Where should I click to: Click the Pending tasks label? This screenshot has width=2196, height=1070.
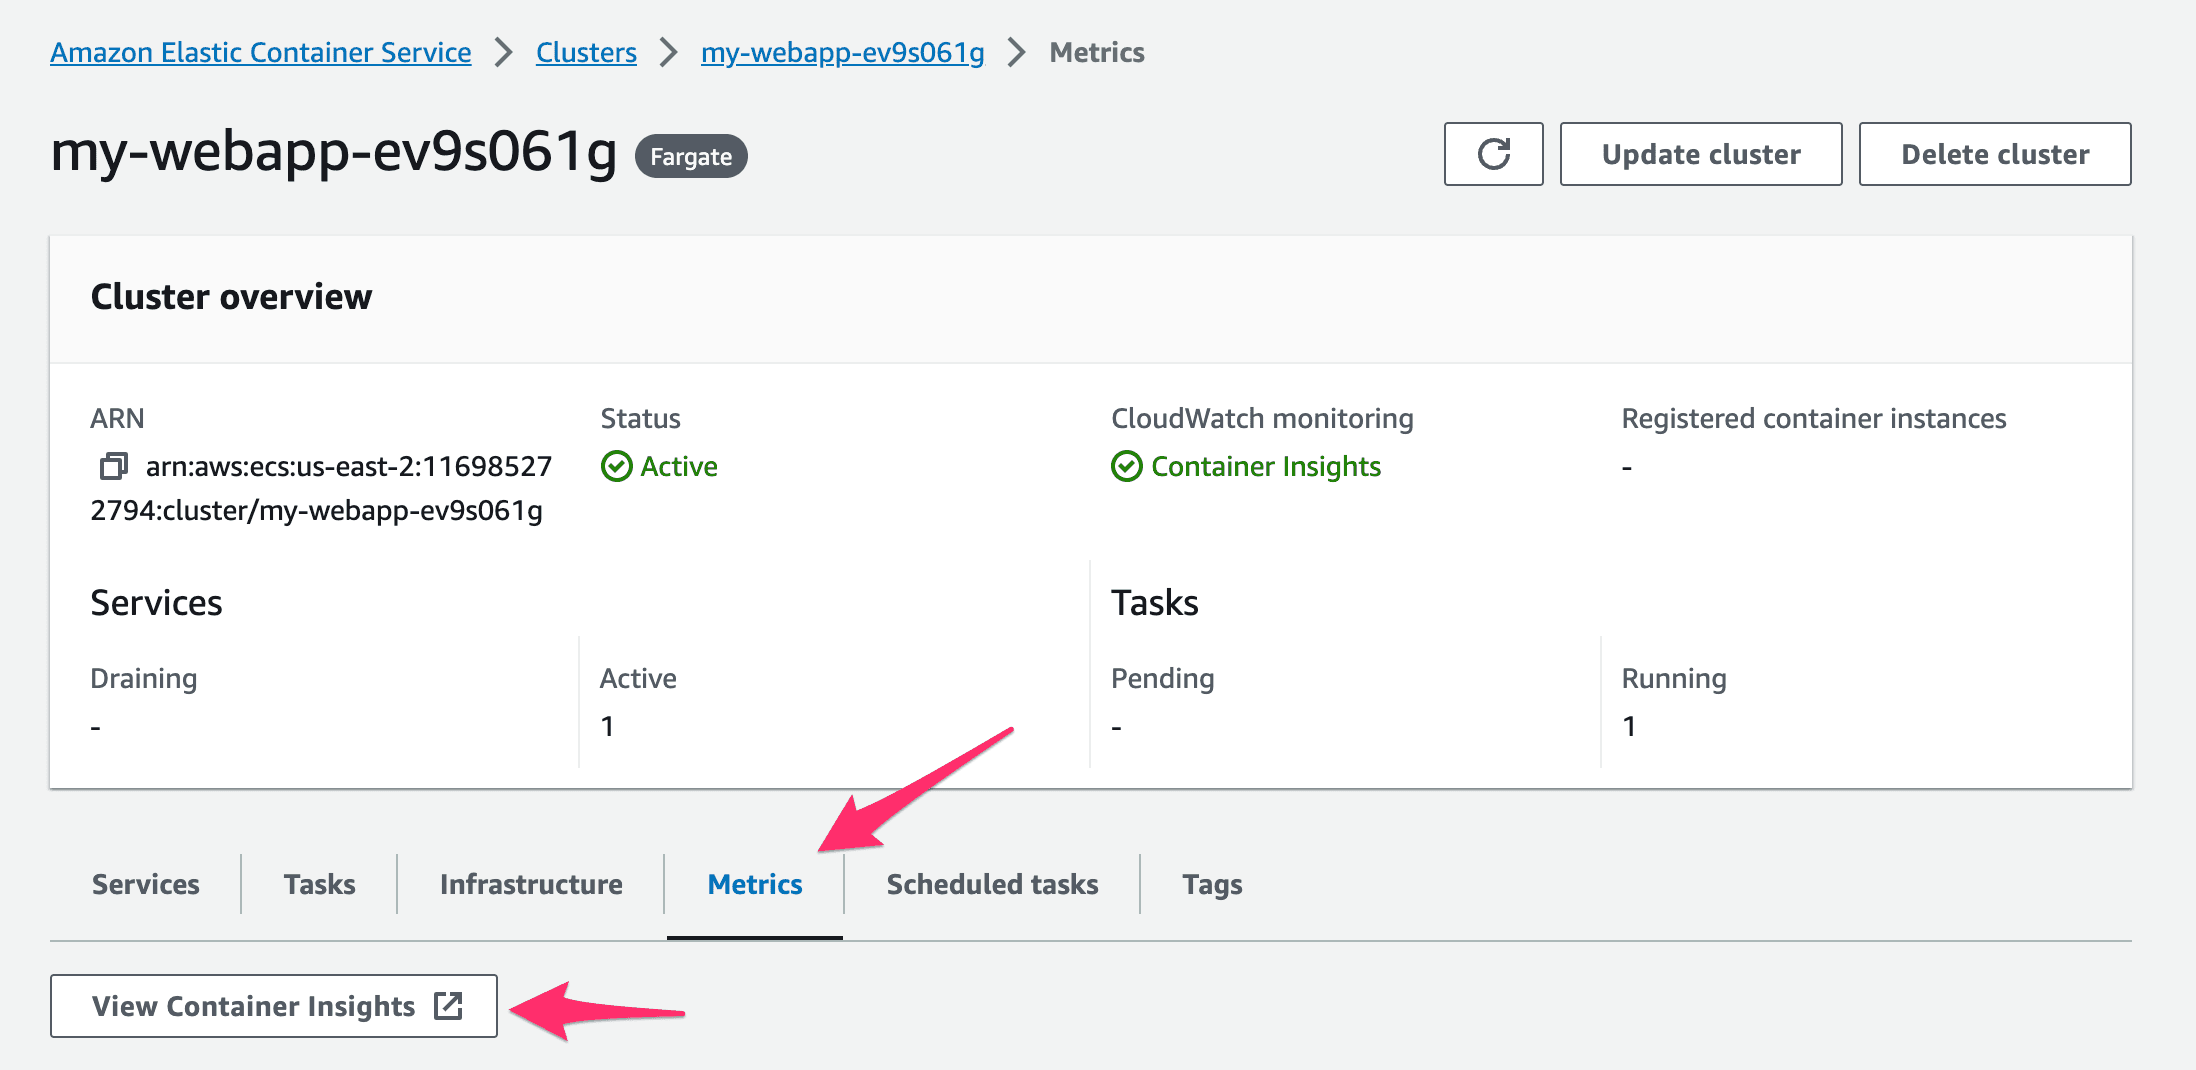(x=1162, y=678)
